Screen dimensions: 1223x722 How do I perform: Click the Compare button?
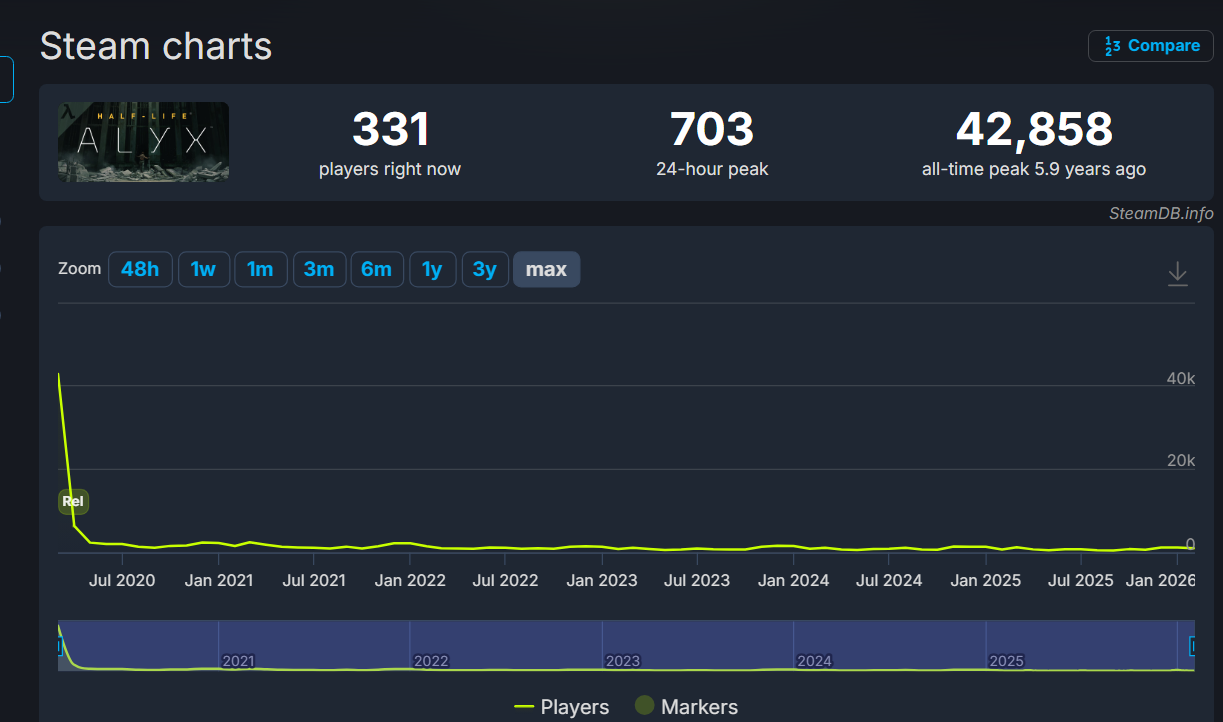tap(1150, 46)
